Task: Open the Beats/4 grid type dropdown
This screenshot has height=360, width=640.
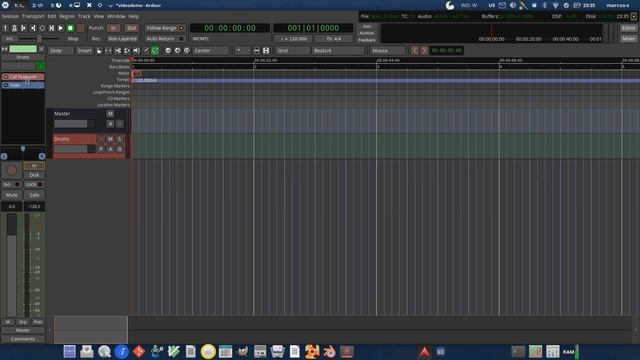Action: pyautogui.click(x=338, y=51)
